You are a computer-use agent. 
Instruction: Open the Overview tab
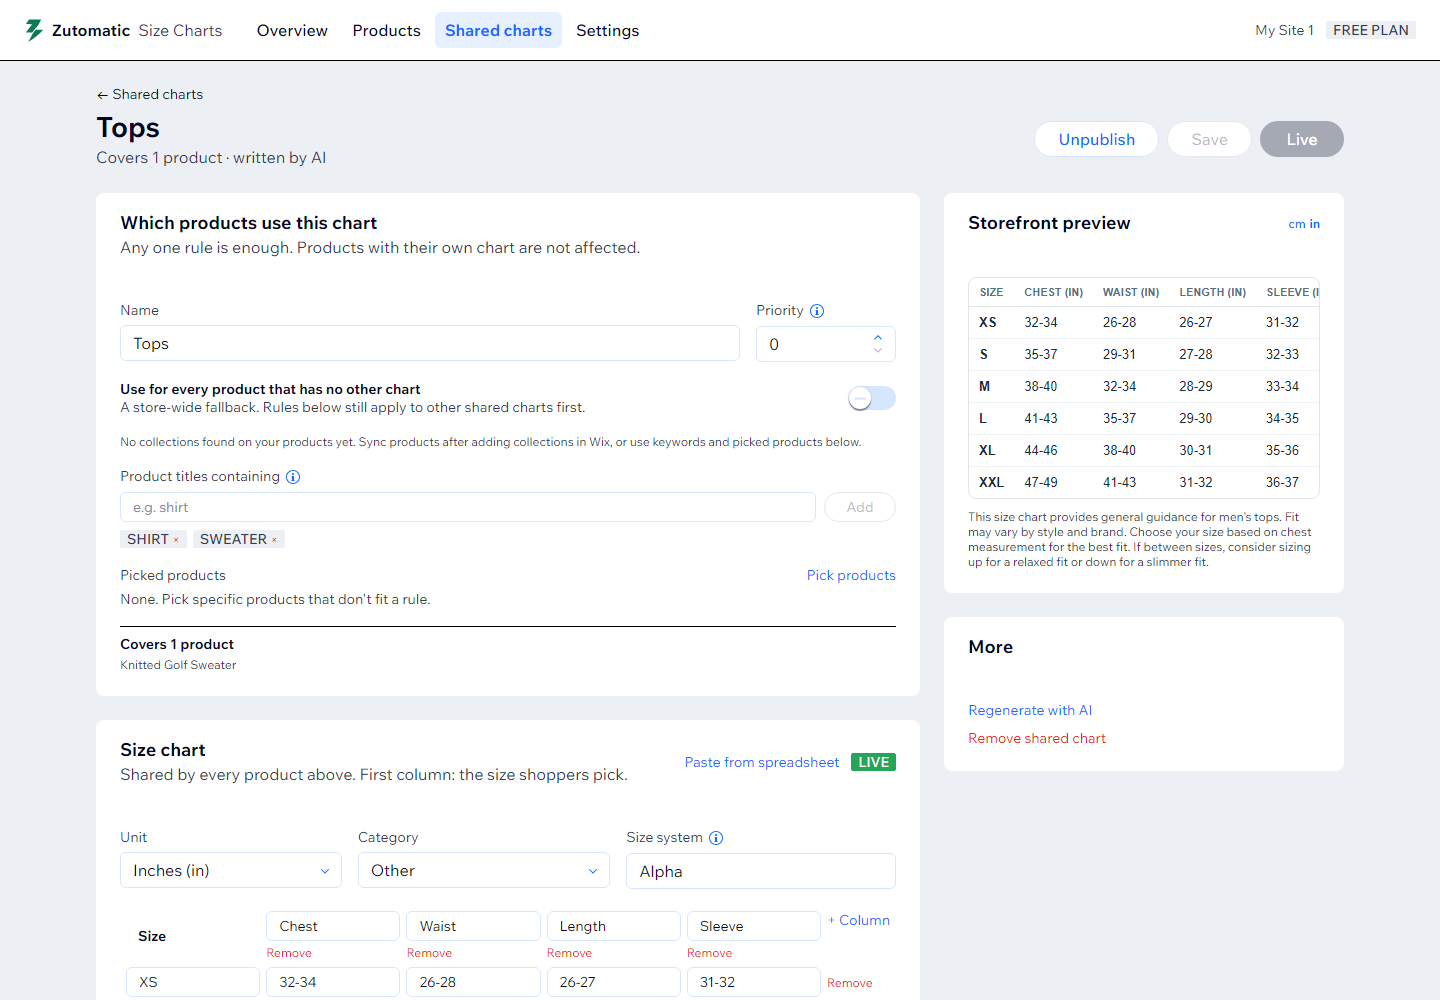(x=292, y=30)
